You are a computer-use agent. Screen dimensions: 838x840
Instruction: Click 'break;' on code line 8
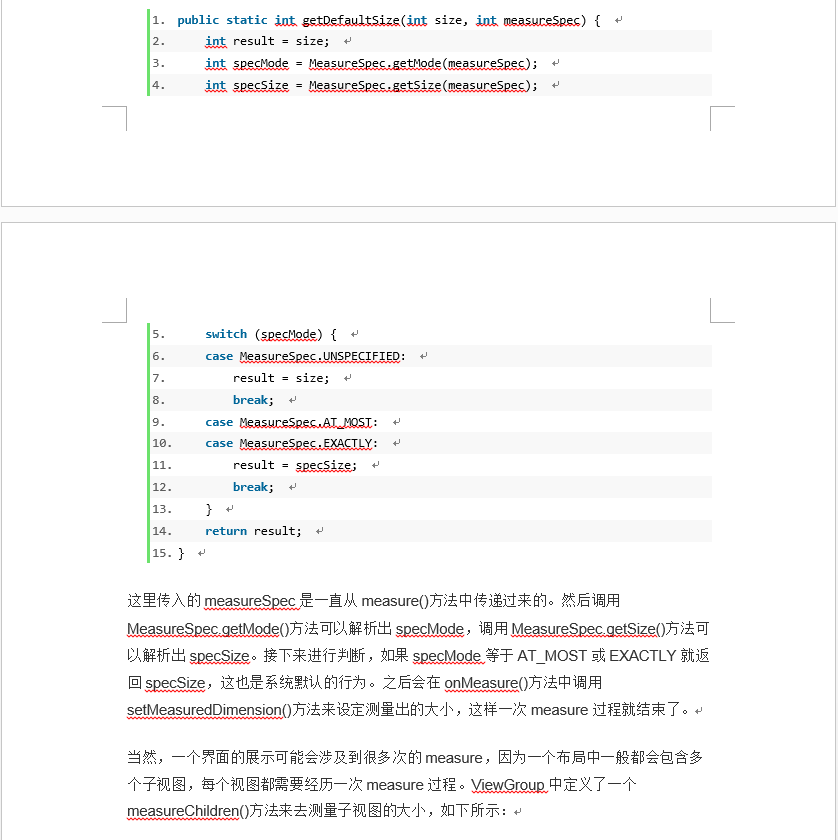click(x=253, y=400)
